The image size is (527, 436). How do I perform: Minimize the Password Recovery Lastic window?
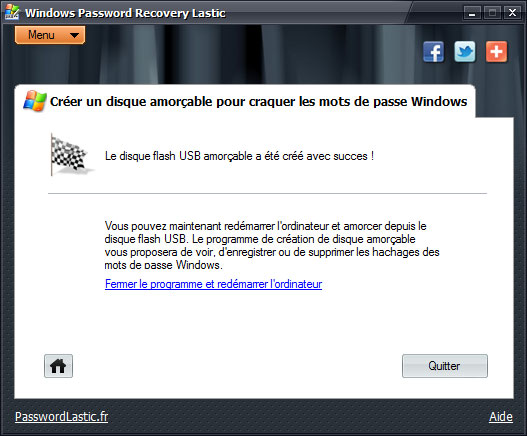click(x=472, y=13)
